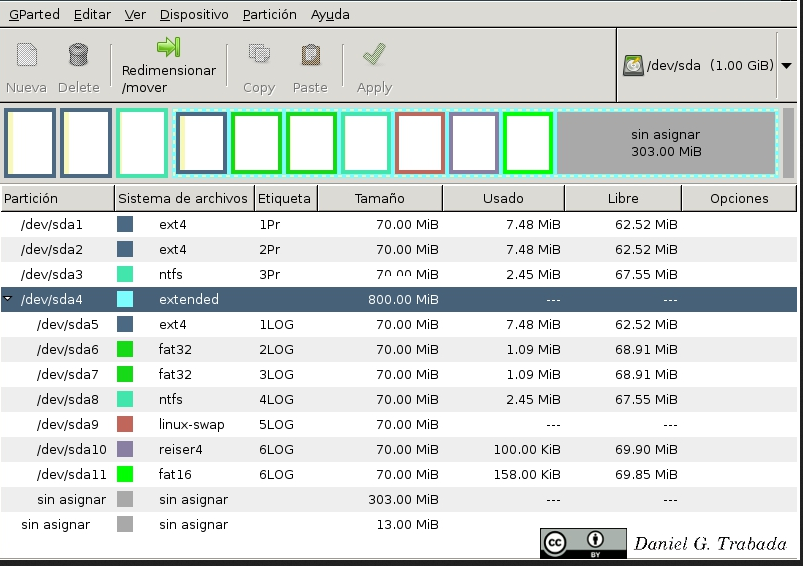
Task: Click the 1LOG label
Action: [277, 324]
